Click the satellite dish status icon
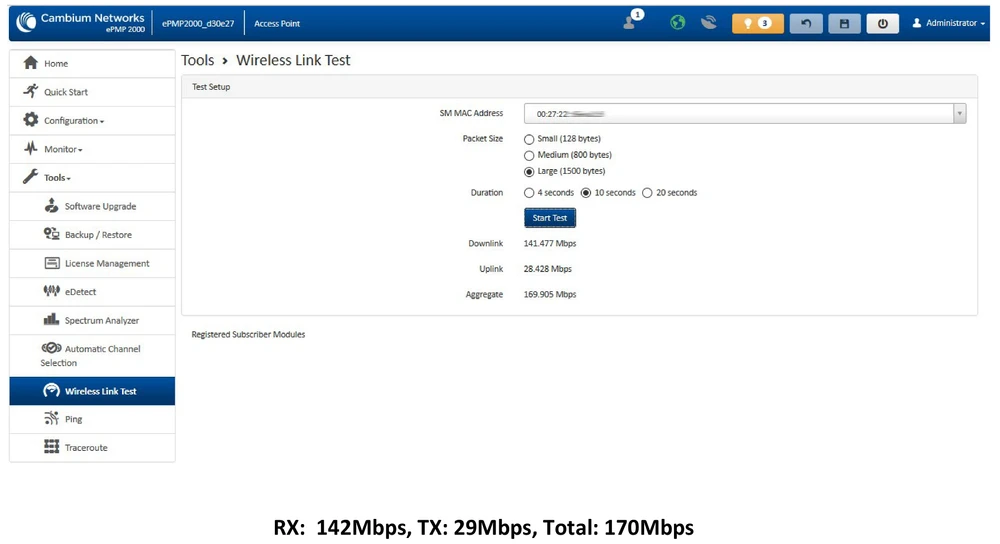 coord(709,23)
